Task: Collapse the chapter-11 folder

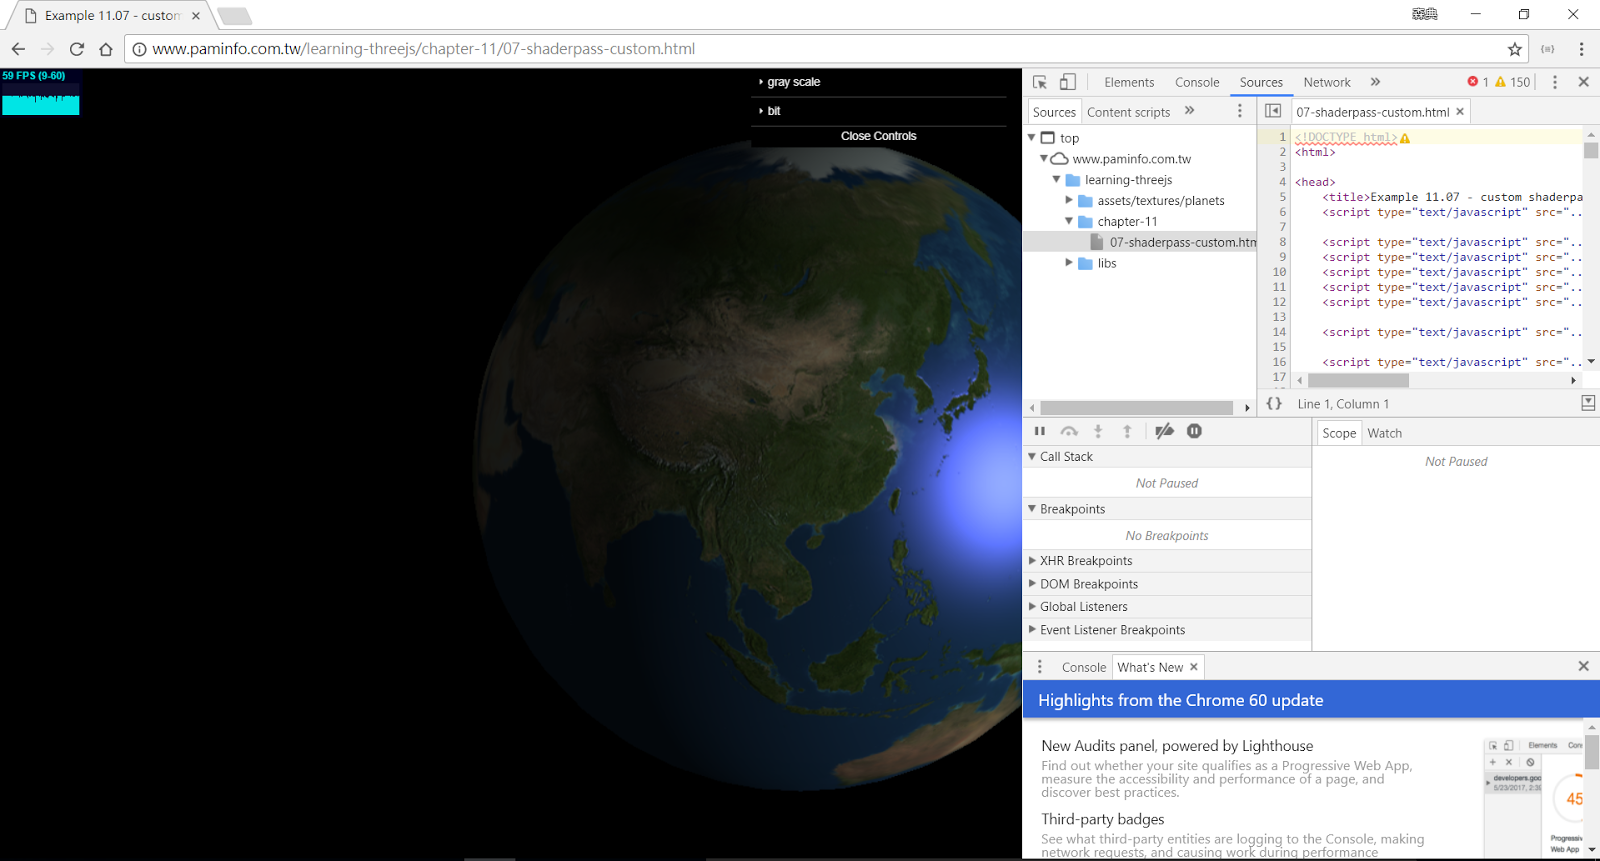Action: pyautogui.click(x=1069, y=221)
